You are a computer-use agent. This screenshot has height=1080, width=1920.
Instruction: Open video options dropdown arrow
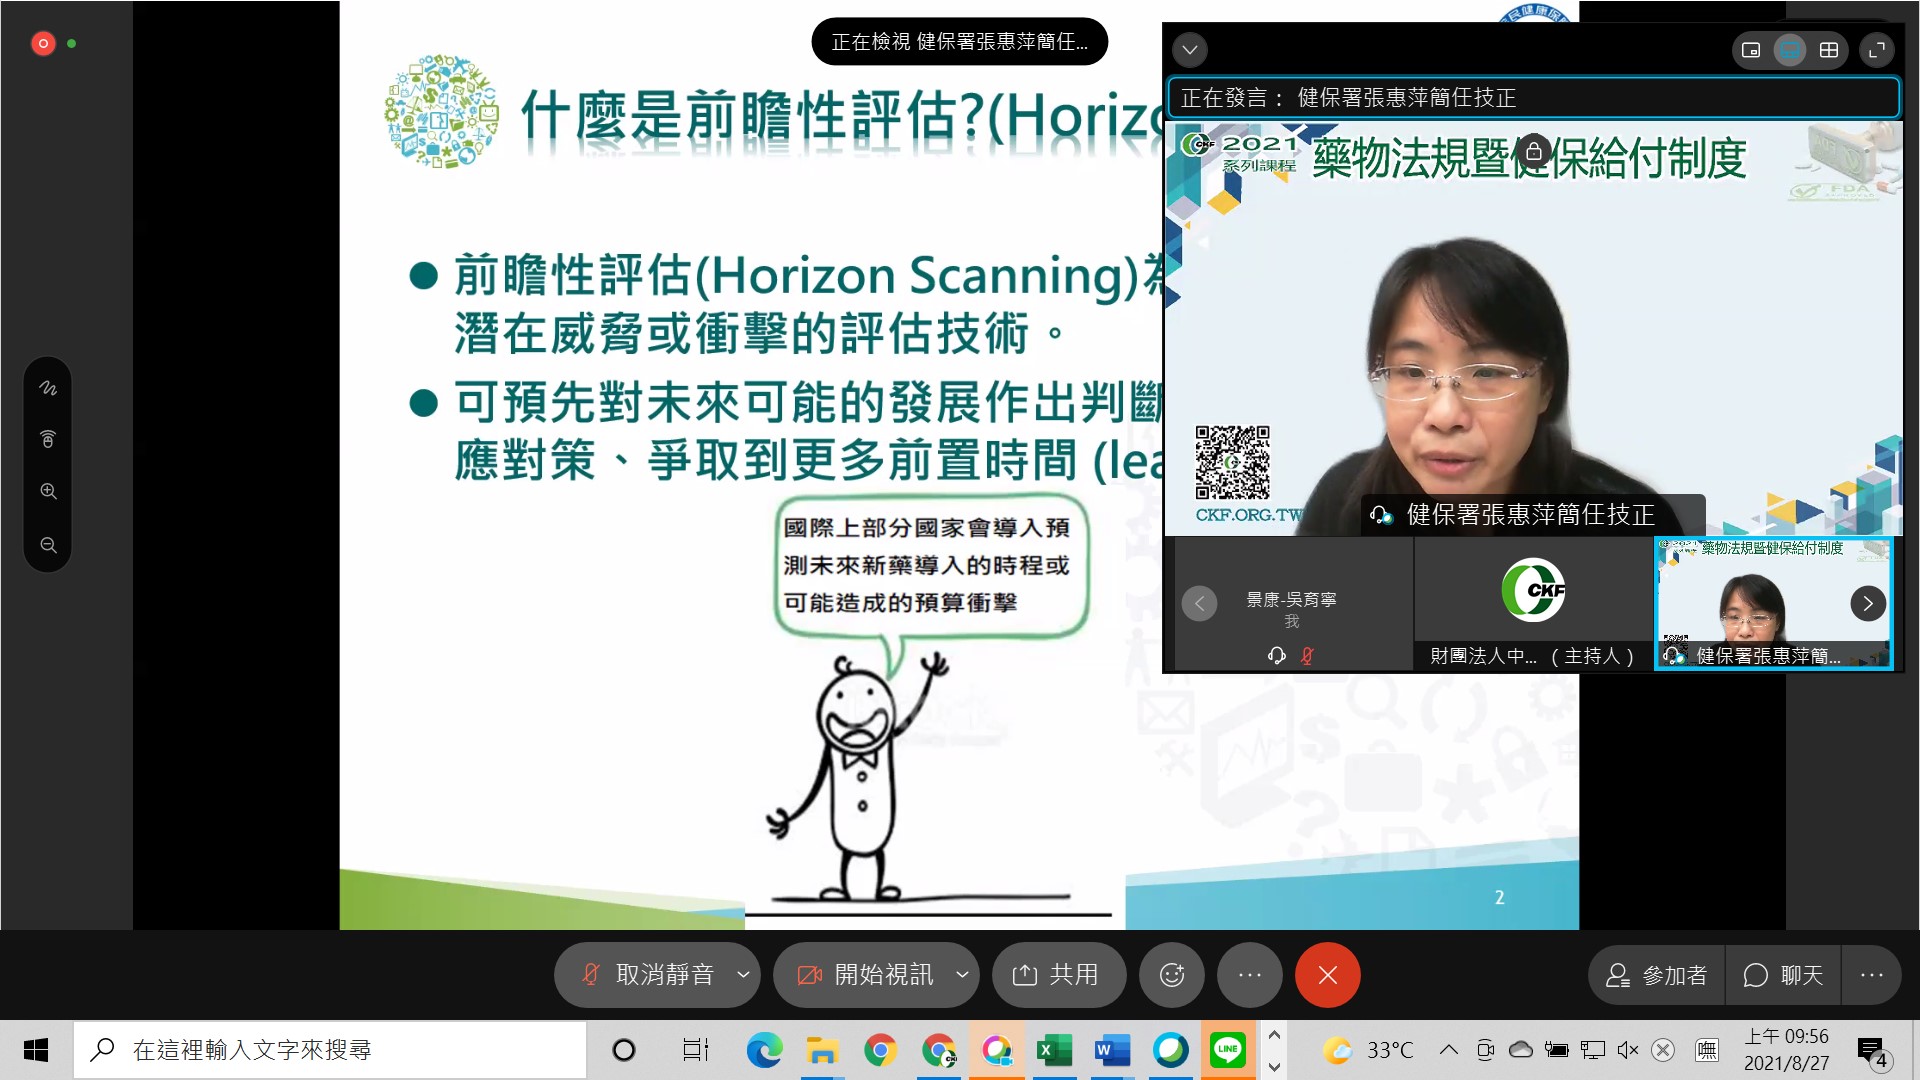(x=962, y=975)
